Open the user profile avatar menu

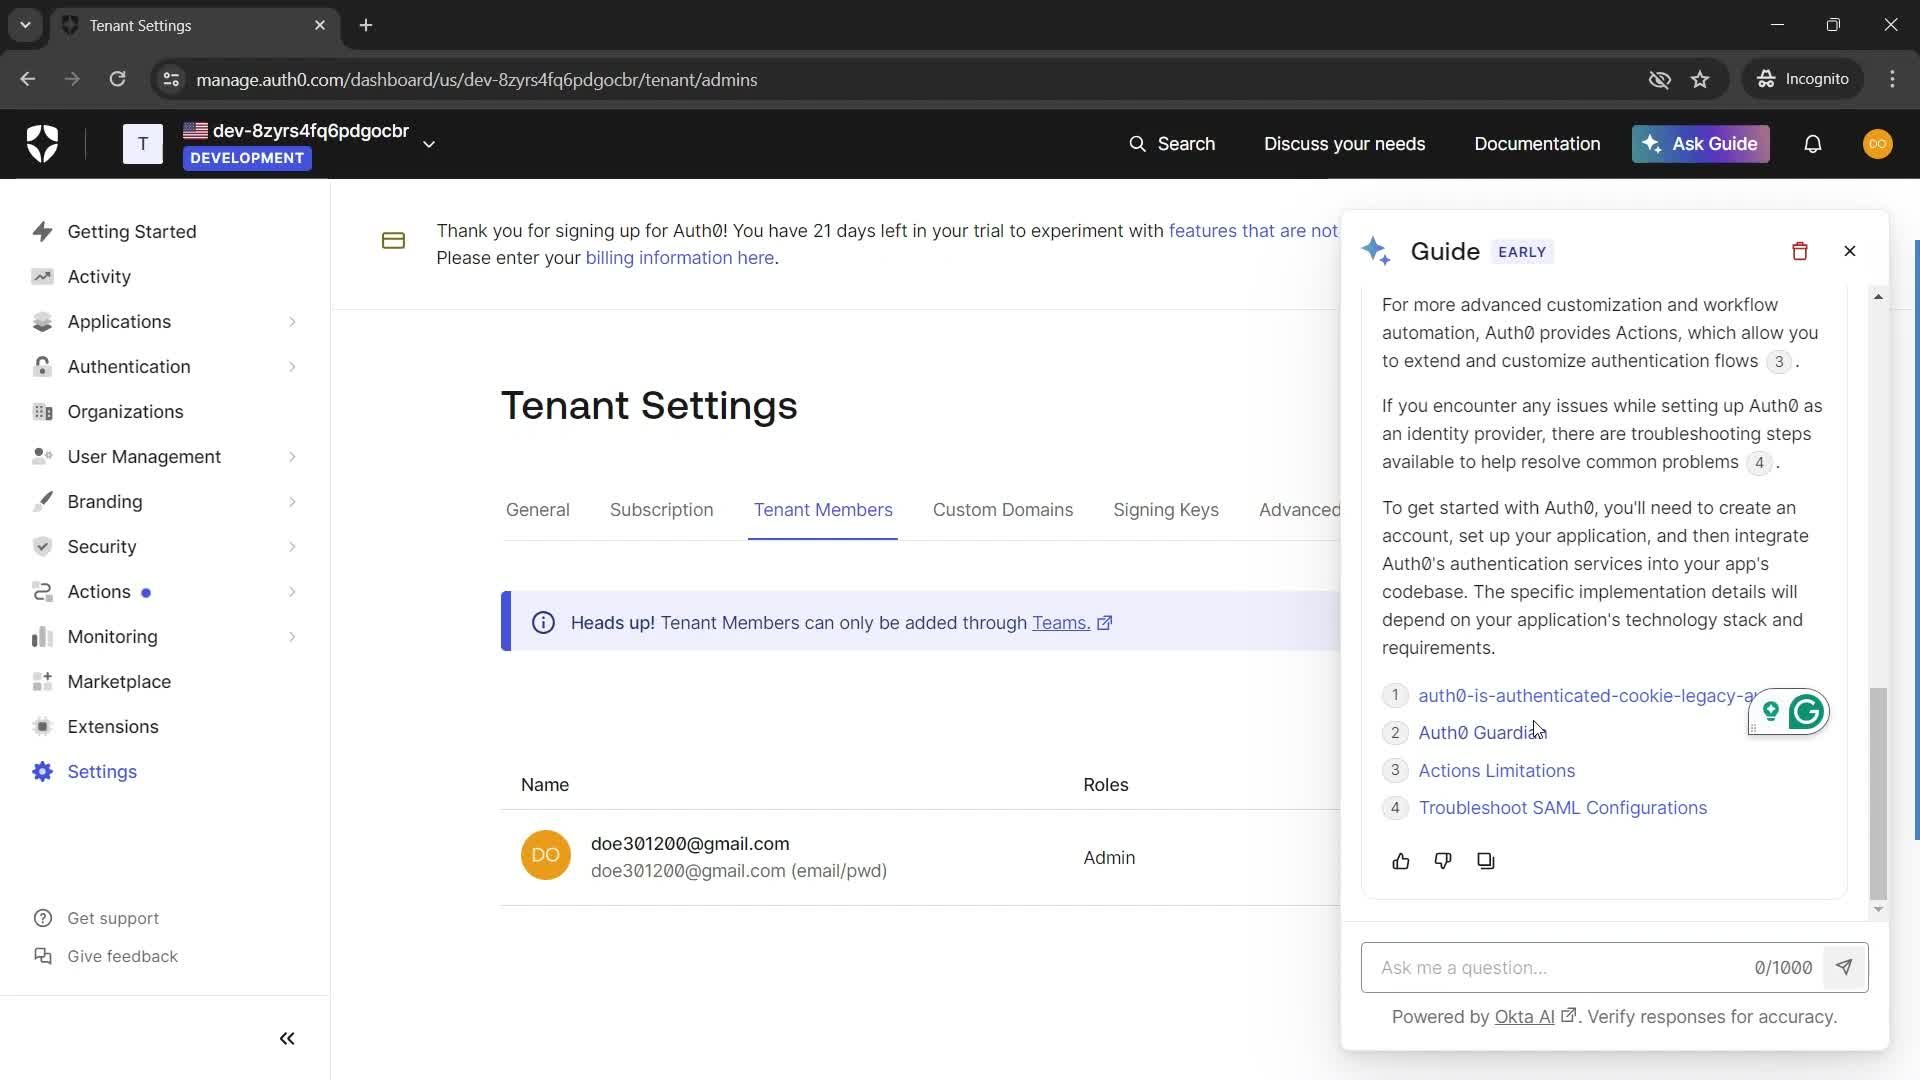tap(1877, 144)
